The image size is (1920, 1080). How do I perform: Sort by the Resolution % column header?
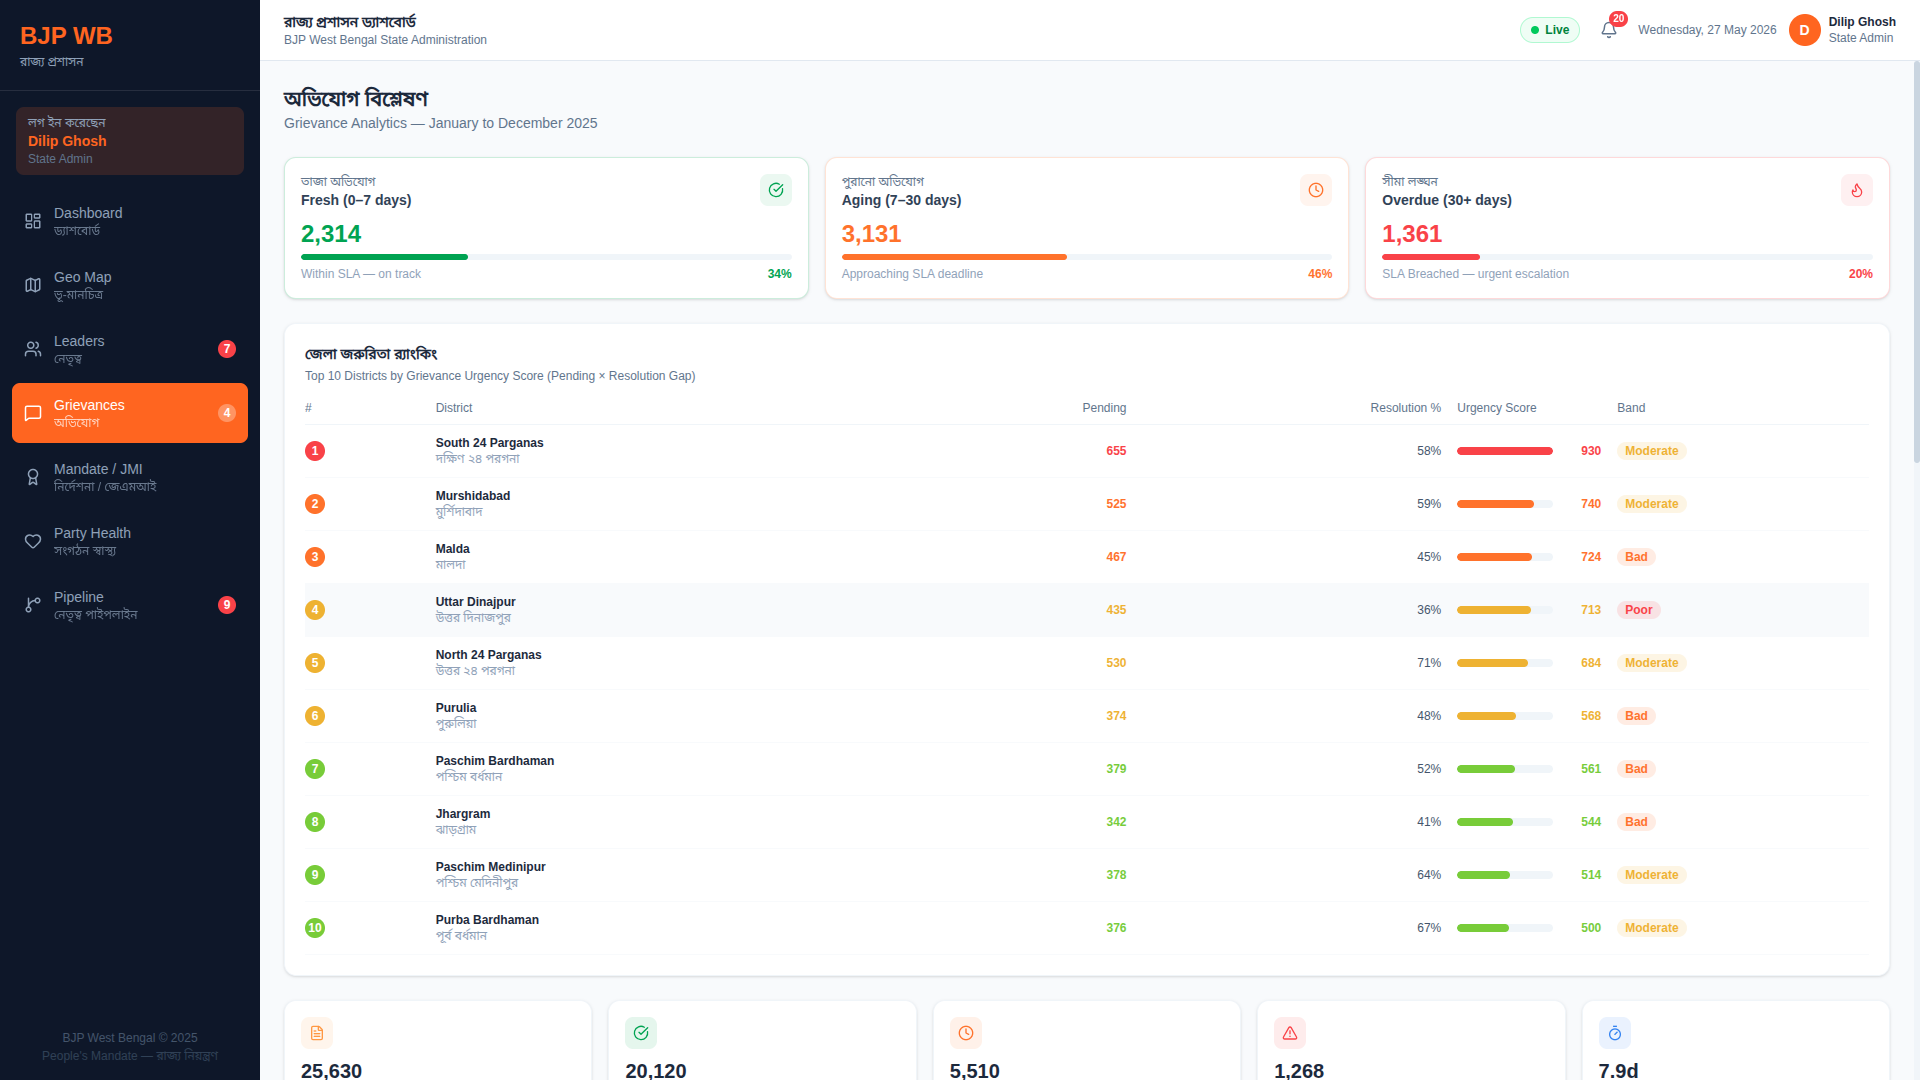tap(1405, 408)
